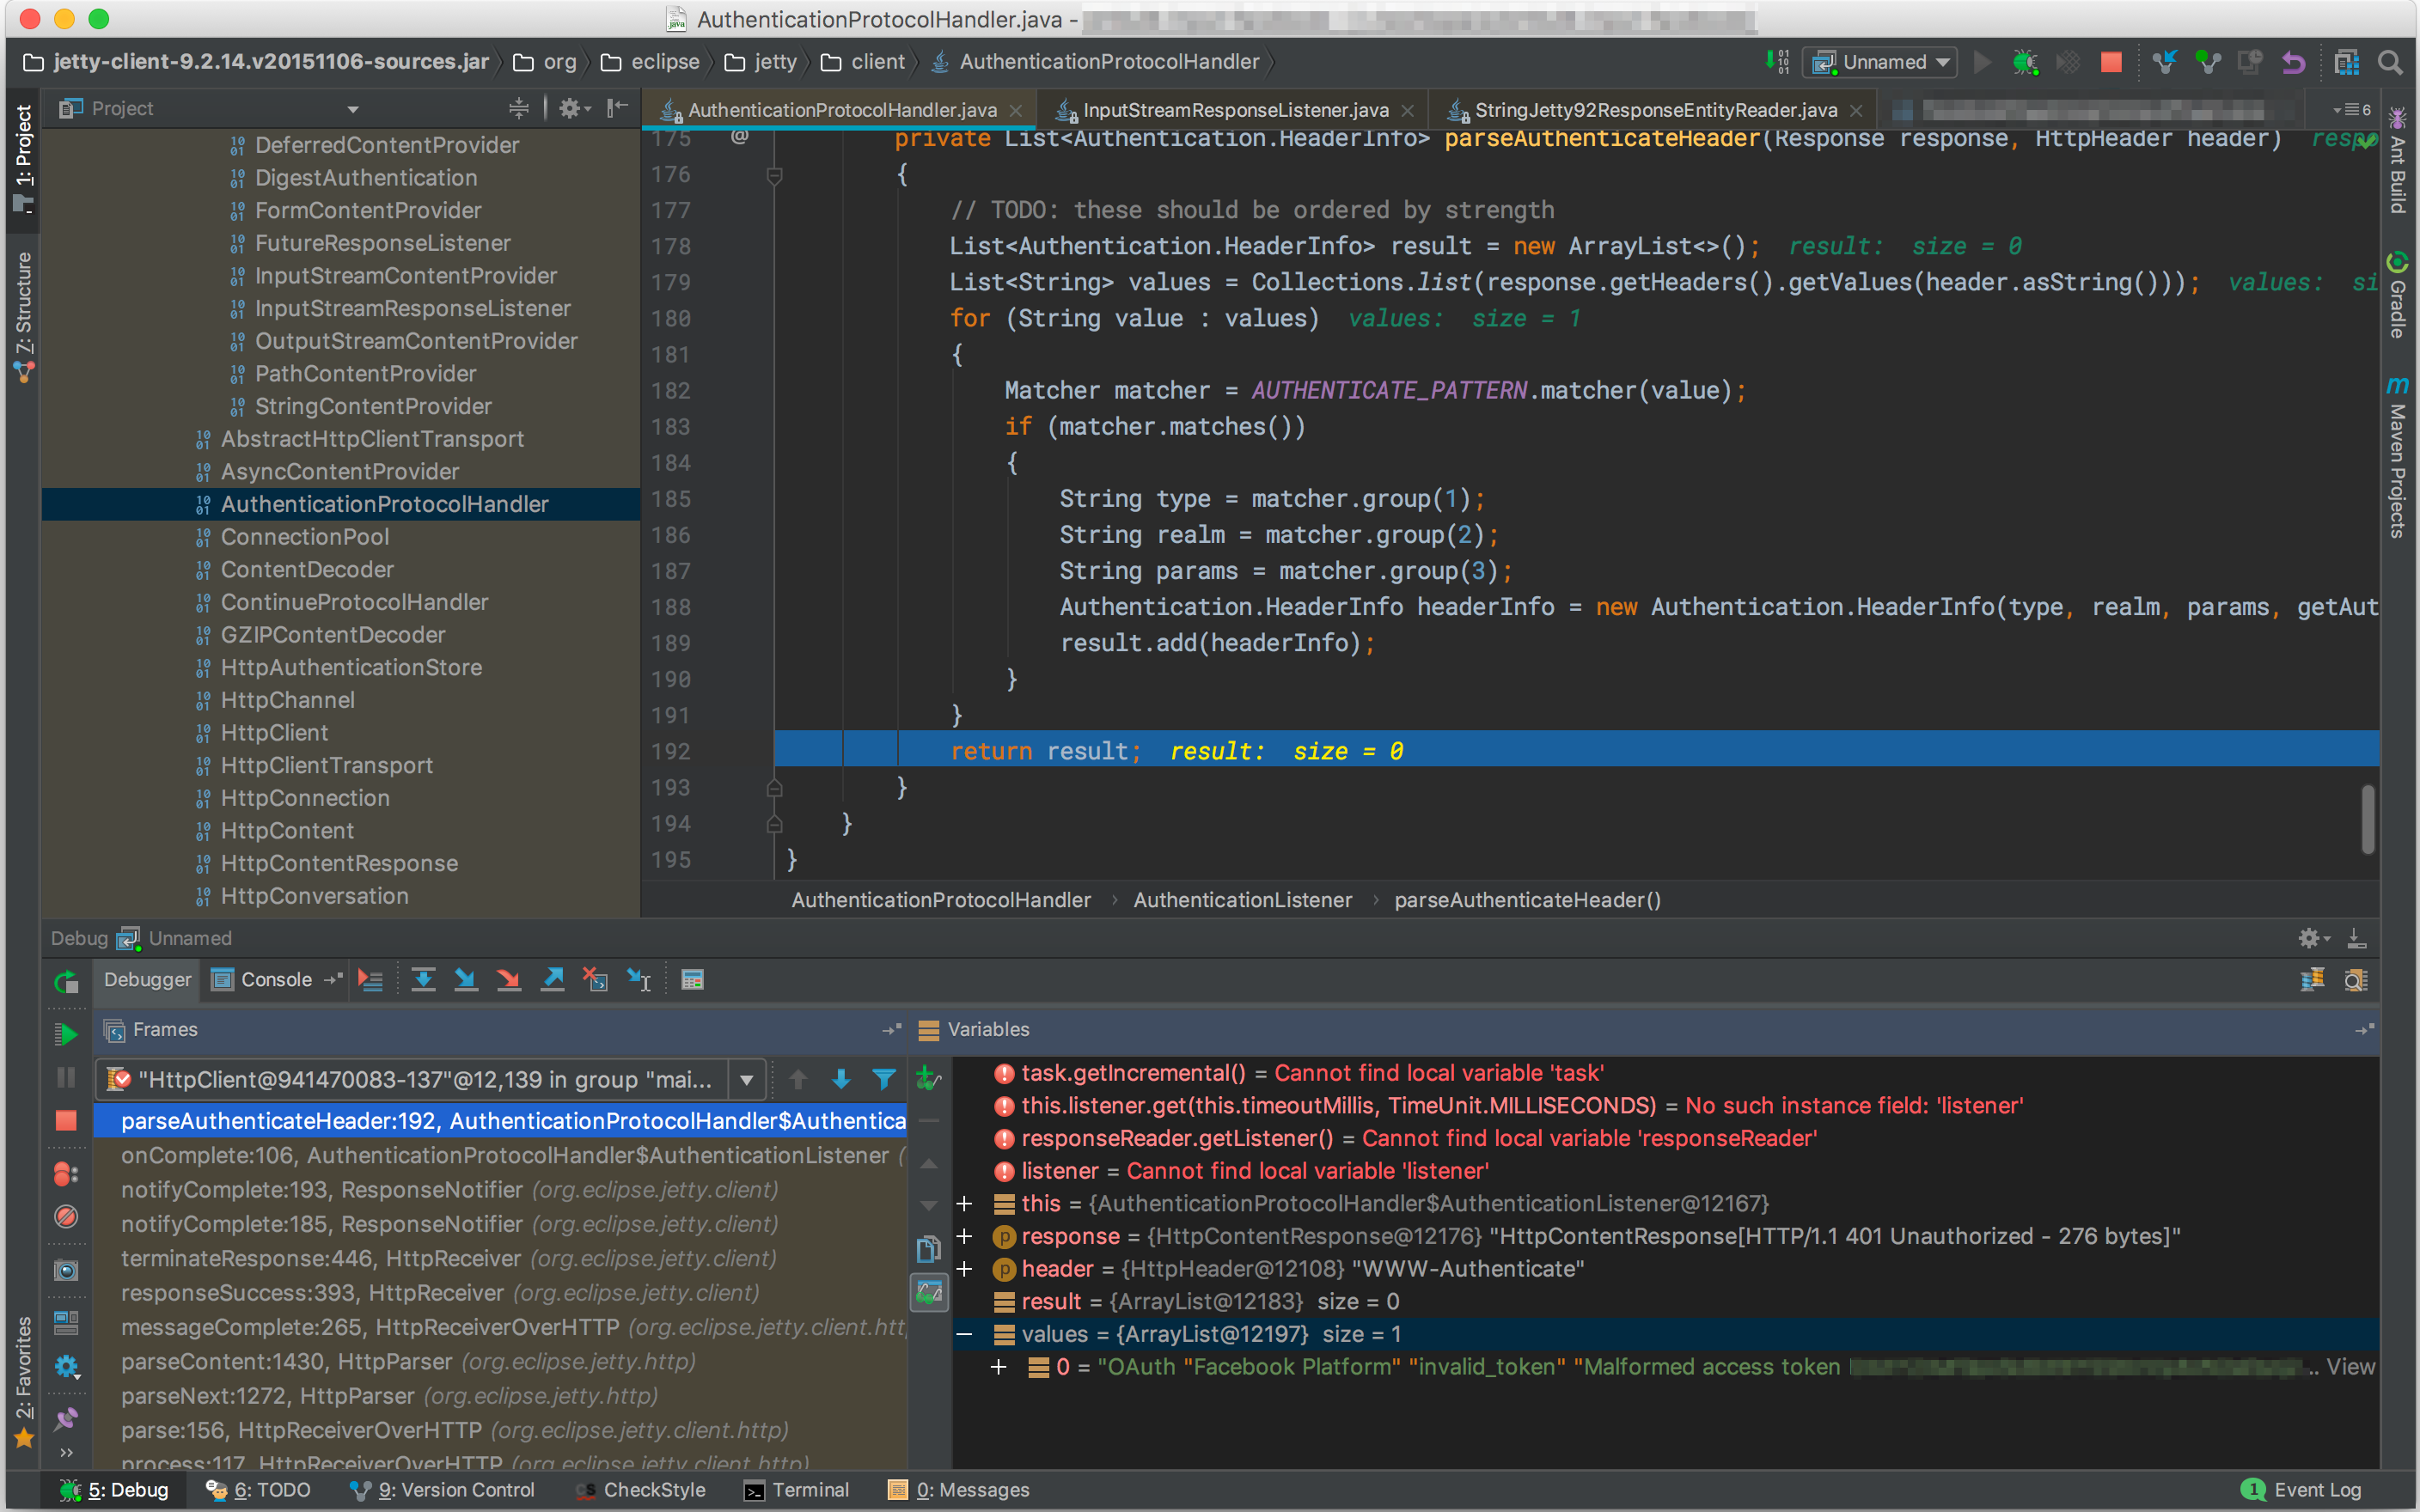2420x1512 pixels.
Task: Click the New Watch plus icon
Action: pyautogui.click(x=928, y=1078)
